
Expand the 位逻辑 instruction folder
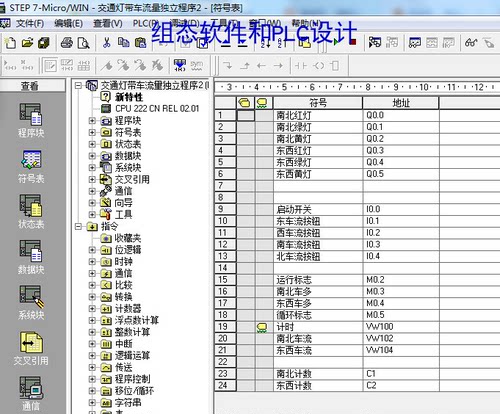(x=92, y=250)
